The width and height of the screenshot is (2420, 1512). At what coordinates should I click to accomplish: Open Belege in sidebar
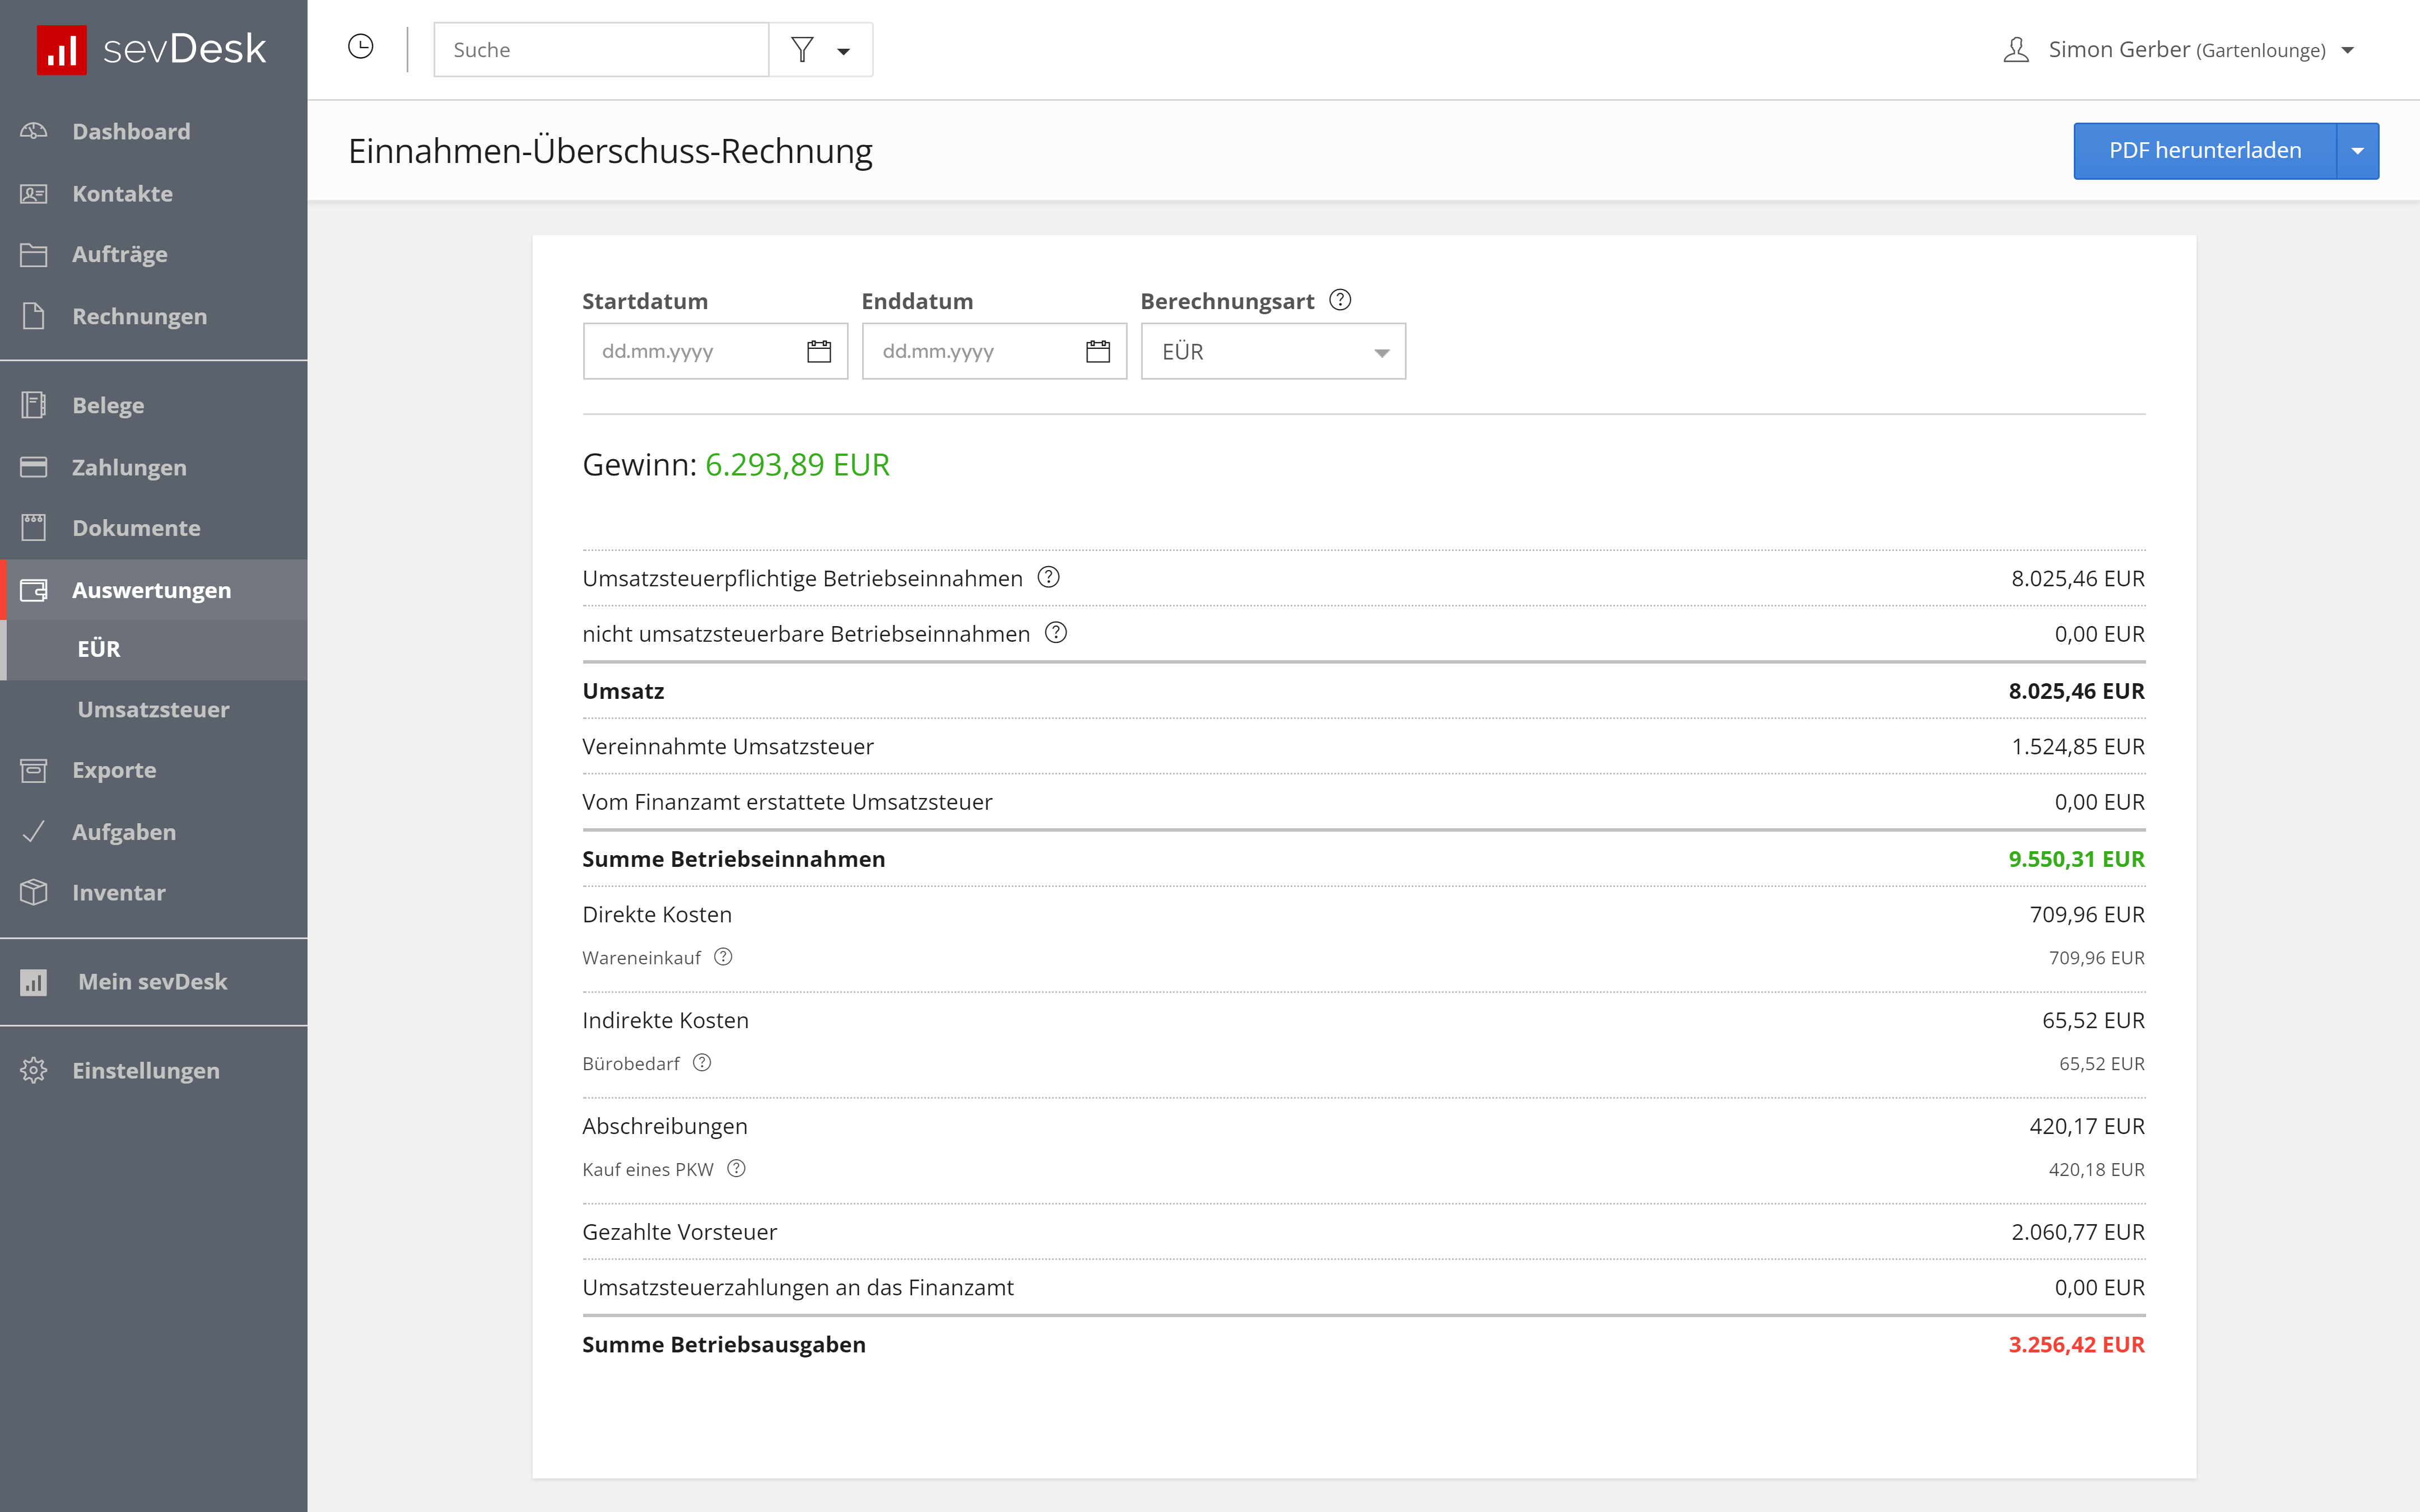click(153, 405)
